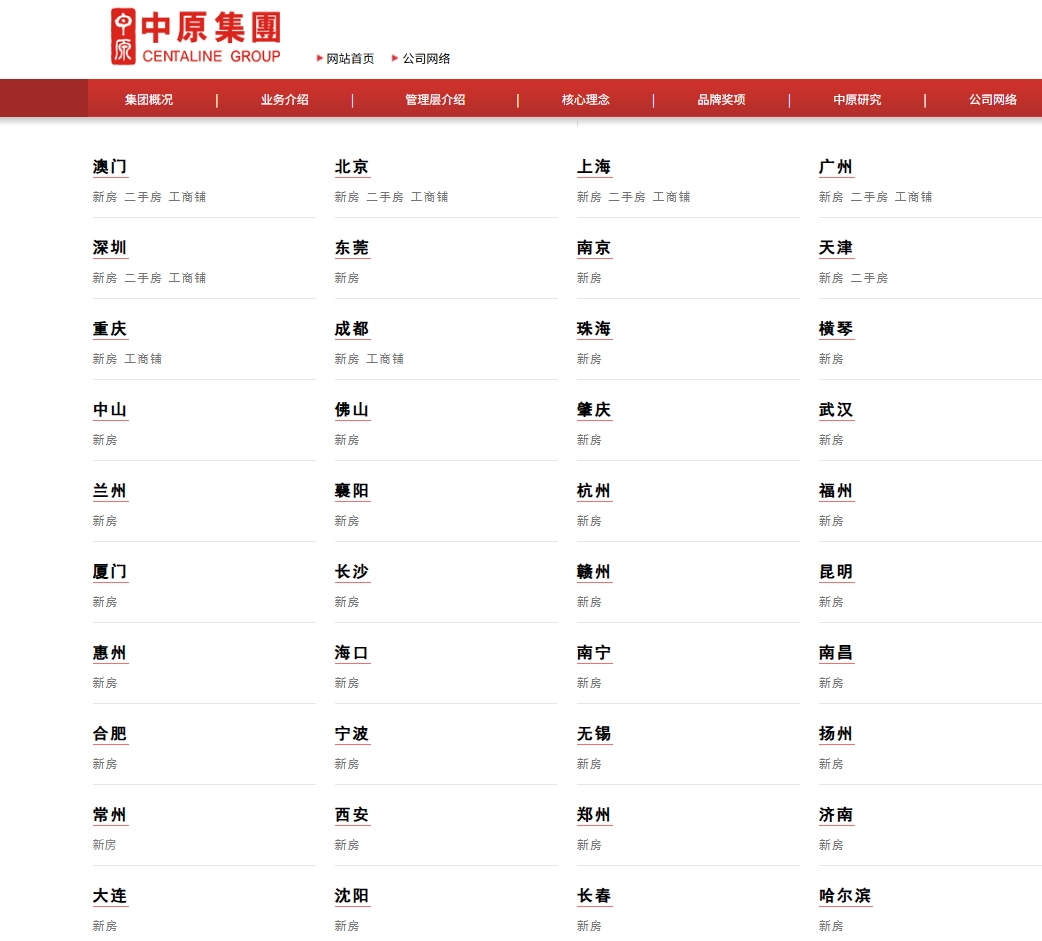Screen dimensions: 1042x941
Task: Open the 天津 city heading
Action: click(835, 248)
